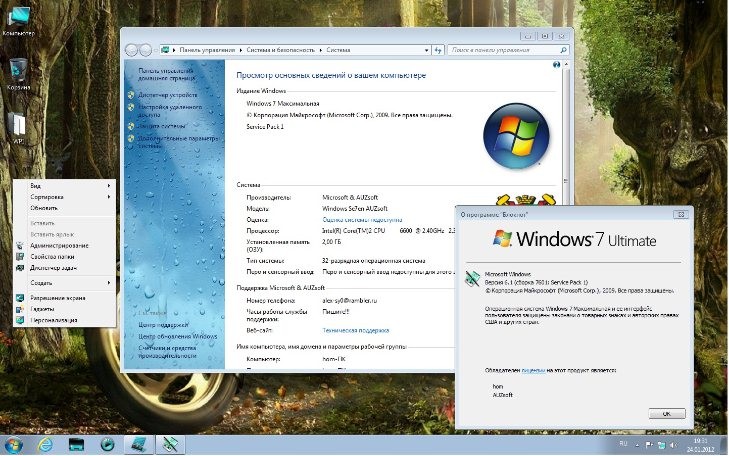Screen dimensions: 729x456
Task: Click the лицензии link in About dialog
Action: (x=533, y=370)
